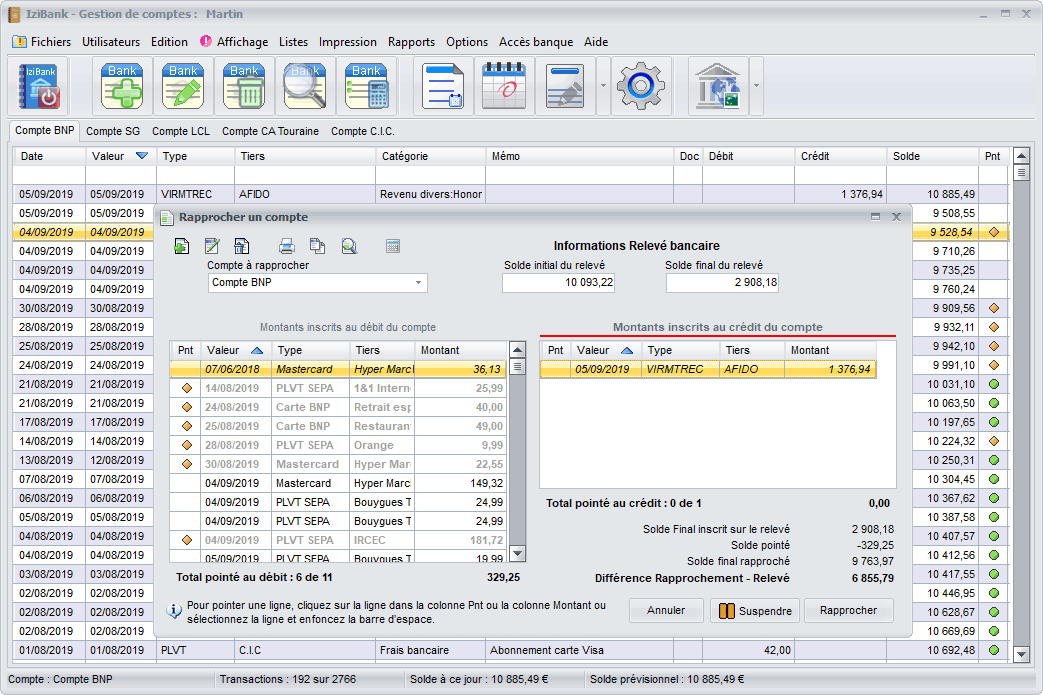Click the calculator icon in reconcile dialog
This screenshot has height=695, width=1043.
coord(393,246)
